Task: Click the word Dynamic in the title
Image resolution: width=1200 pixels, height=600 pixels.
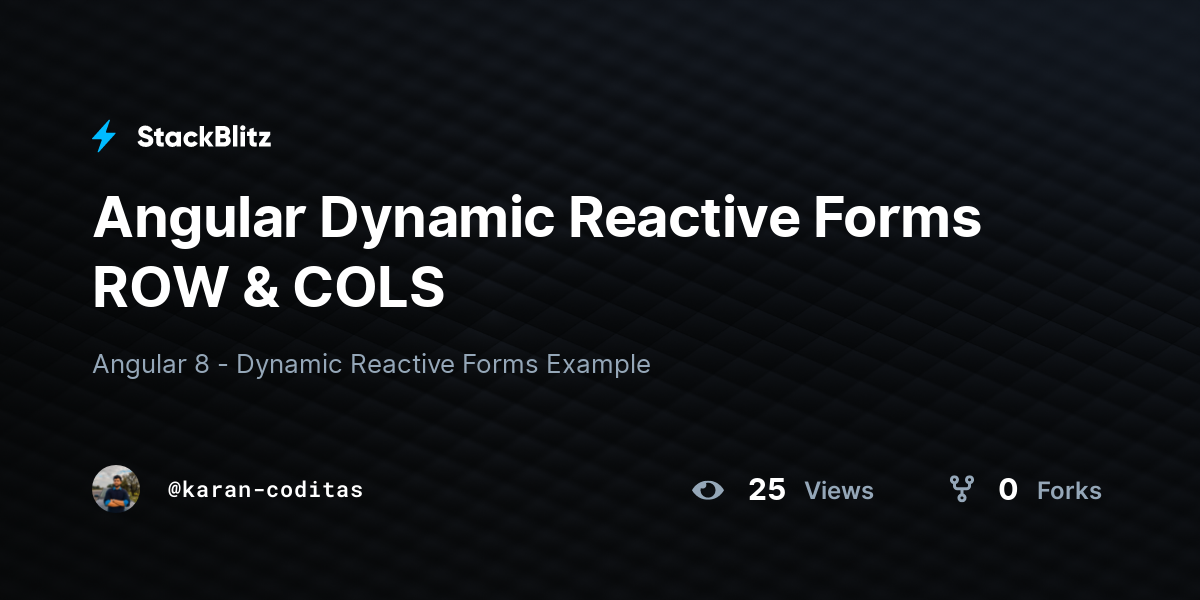Action: (438, 221)
